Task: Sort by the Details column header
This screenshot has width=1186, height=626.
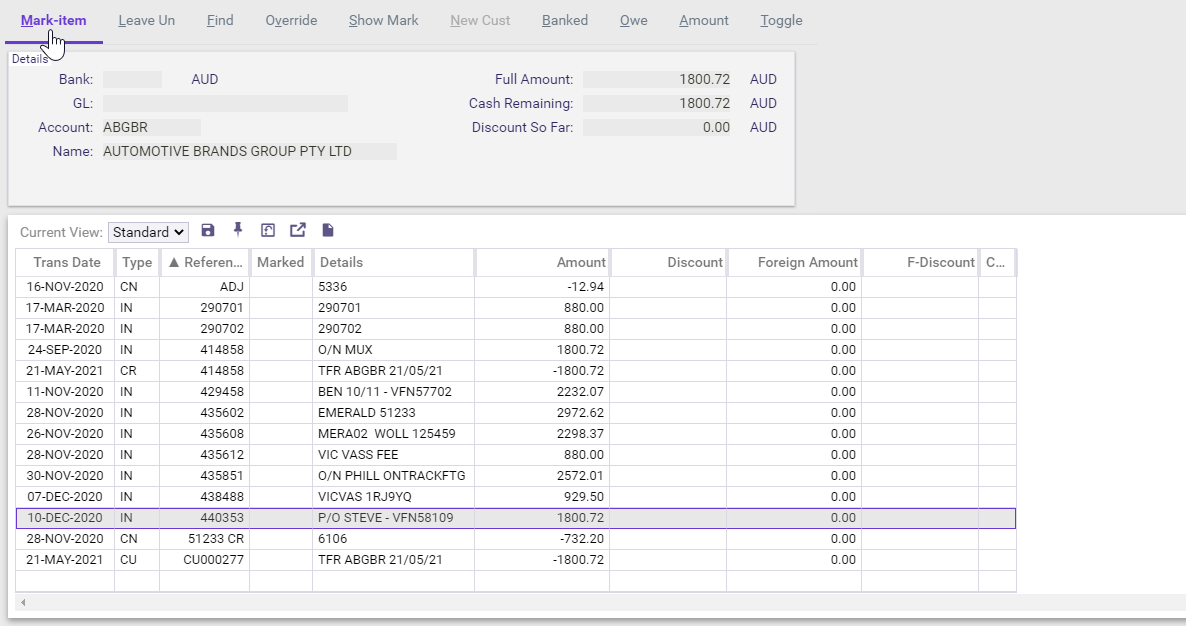Action: tap(393, 262)
